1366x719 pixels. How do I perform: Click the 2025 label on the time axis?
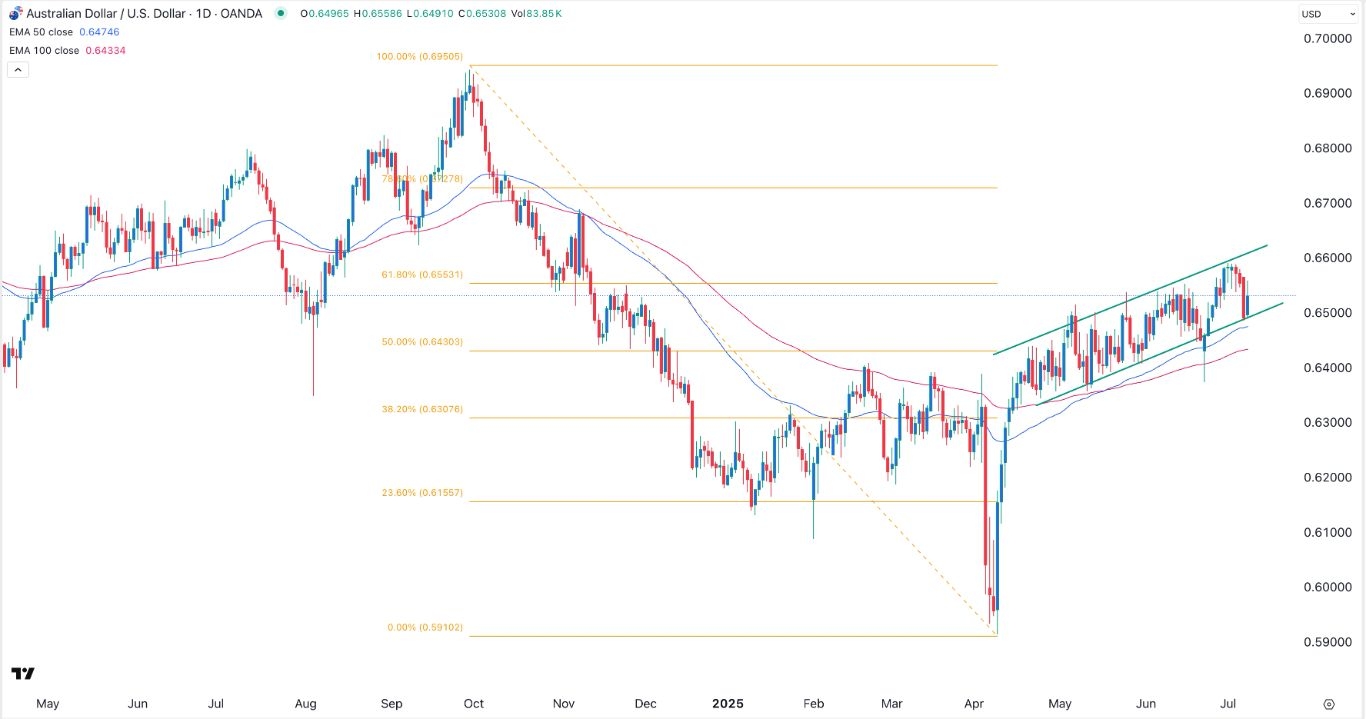(728, 704)
